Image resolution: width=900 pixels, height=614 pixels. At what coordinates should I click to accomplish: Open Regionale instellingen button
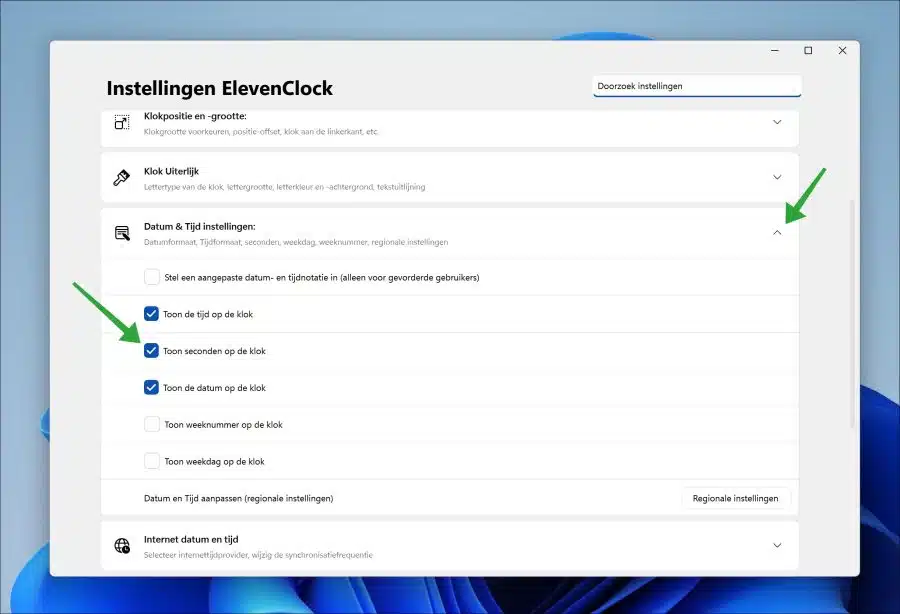[x=735, y=498]
